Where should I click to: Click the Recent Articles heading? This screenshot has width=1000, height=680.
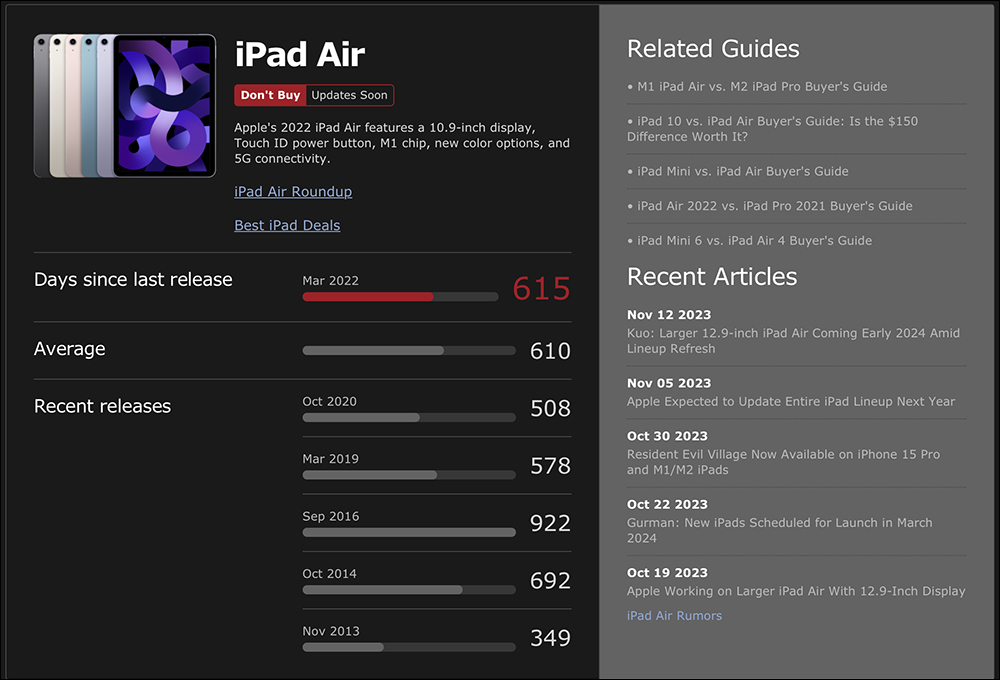pyautogui.click(x=712, y=276)
